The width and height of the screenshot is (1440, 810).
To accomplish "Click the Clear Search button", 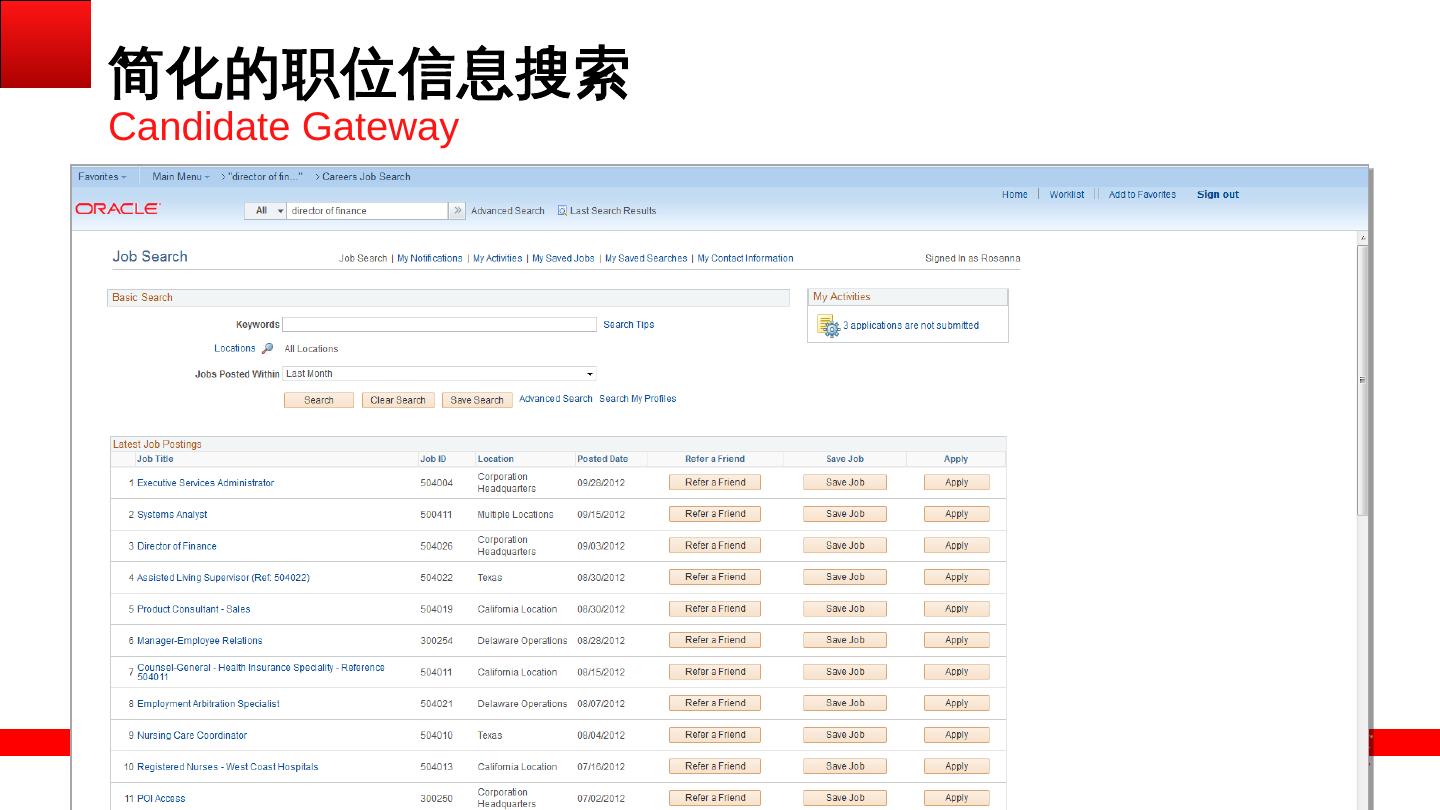I will click(x=398, y=400).
